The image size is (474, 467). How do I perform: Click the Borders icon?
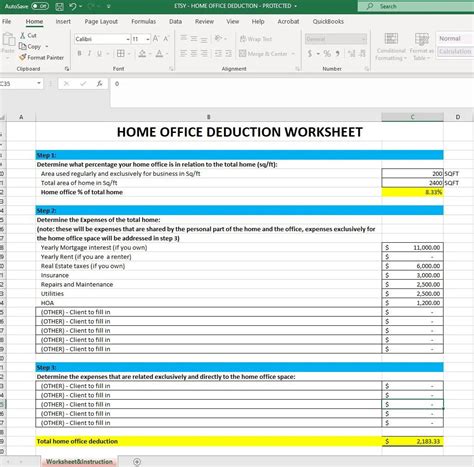(x=121, y=53)
